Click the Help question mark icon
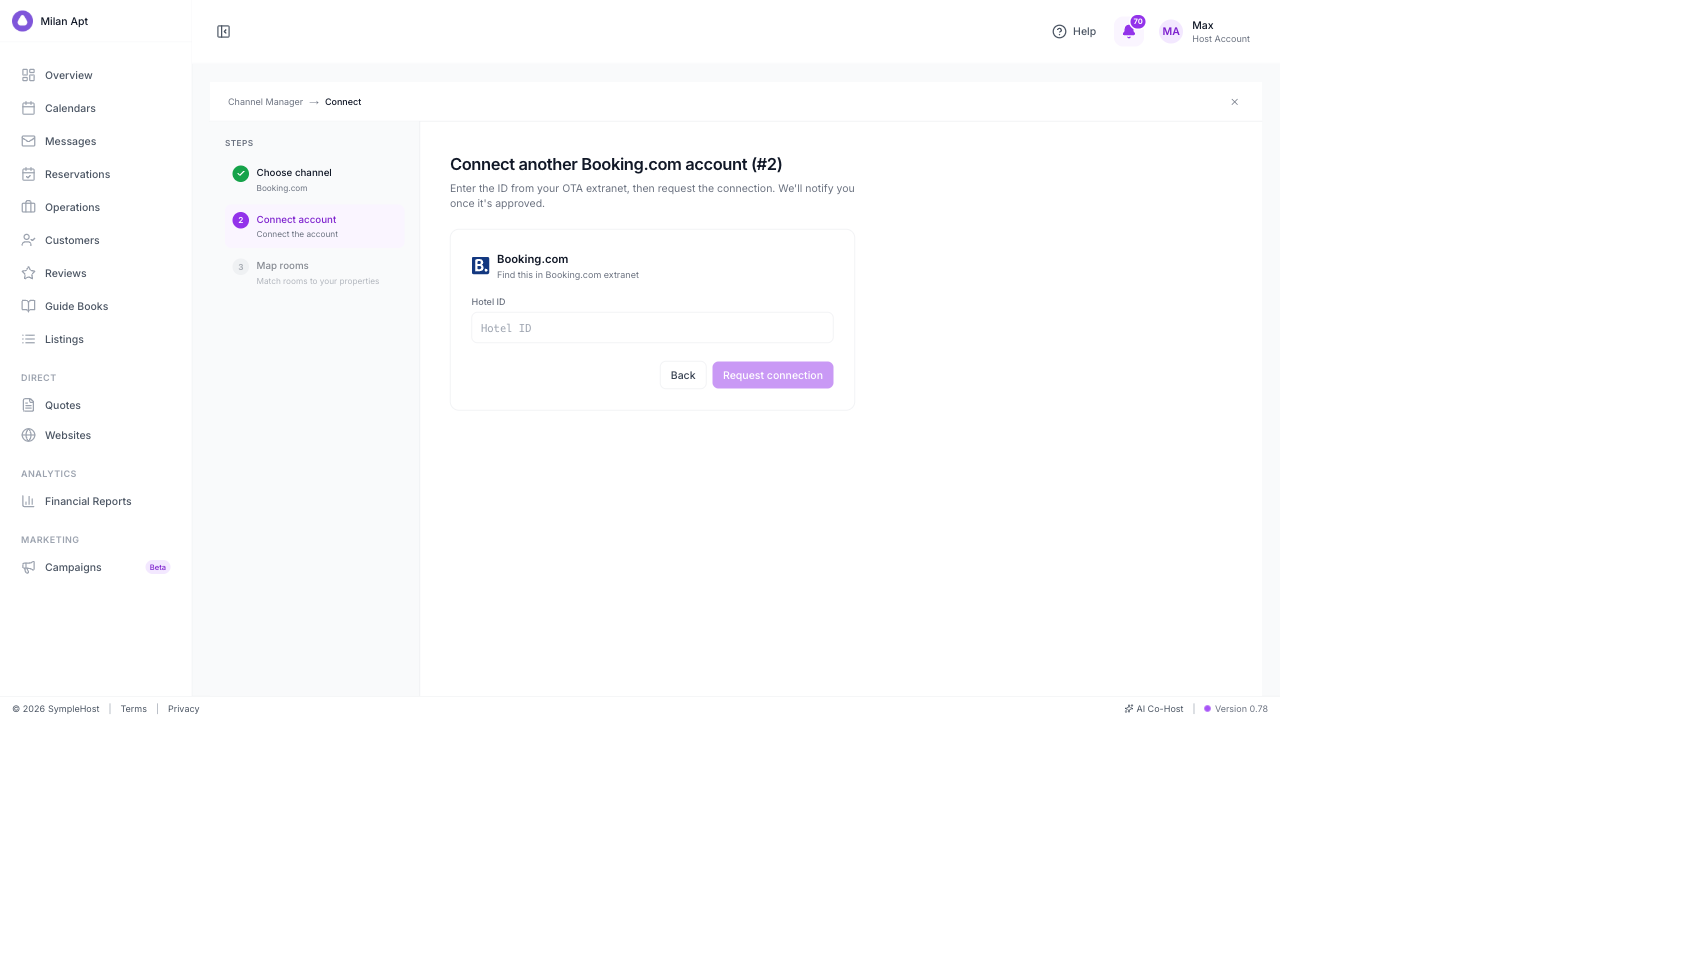The image size is (1707, 960). pos(1059,32)
